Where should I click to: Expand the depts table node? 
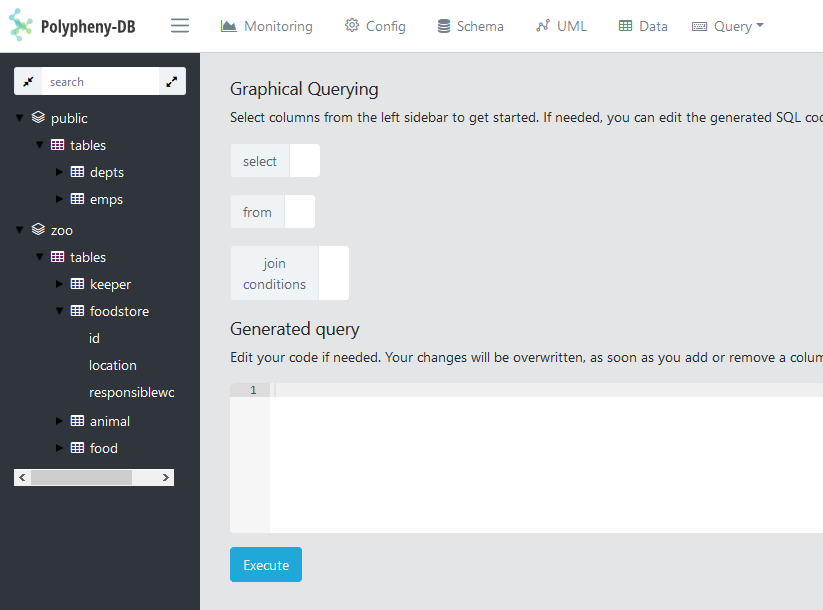[59, 172]
